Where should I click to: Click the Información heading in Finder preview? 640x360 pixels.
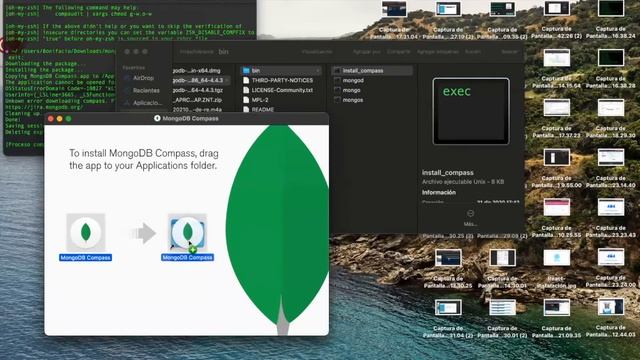pos(439,192)
